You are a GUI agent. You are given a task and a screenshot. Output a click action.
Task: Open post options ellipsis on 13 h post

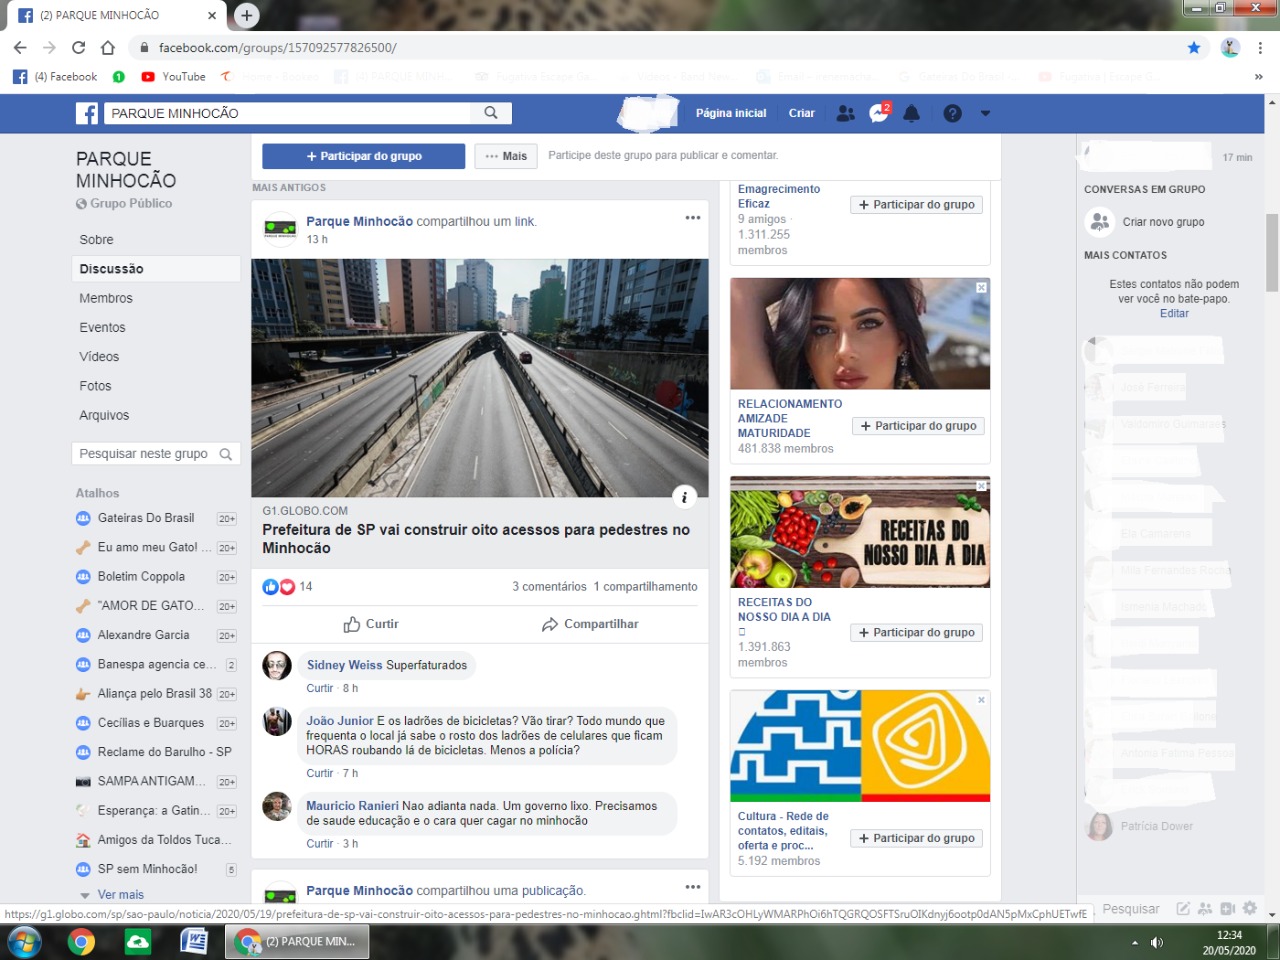pos(693,218)
